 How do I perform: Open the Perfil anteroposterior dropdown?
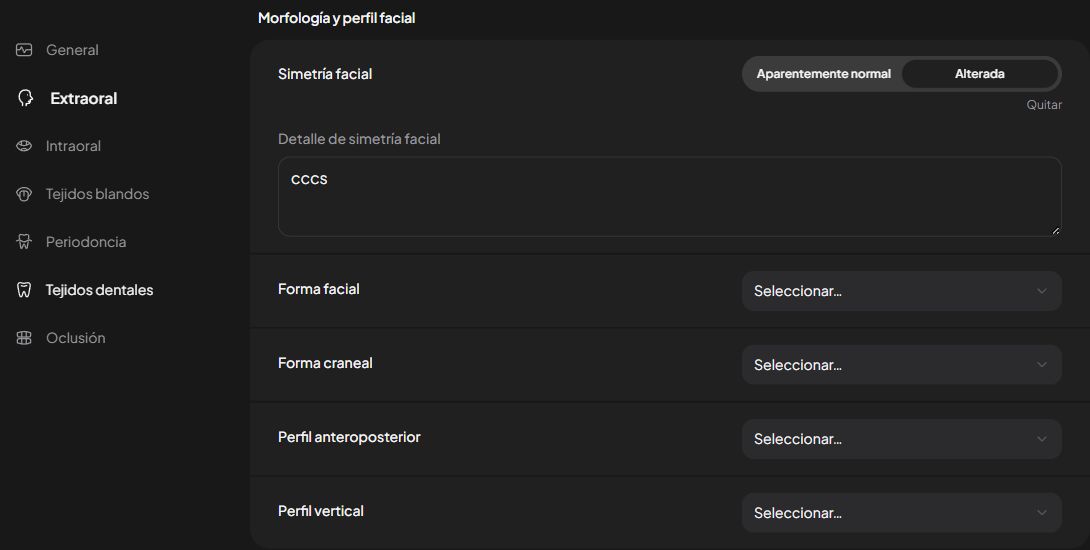(902, 439)
